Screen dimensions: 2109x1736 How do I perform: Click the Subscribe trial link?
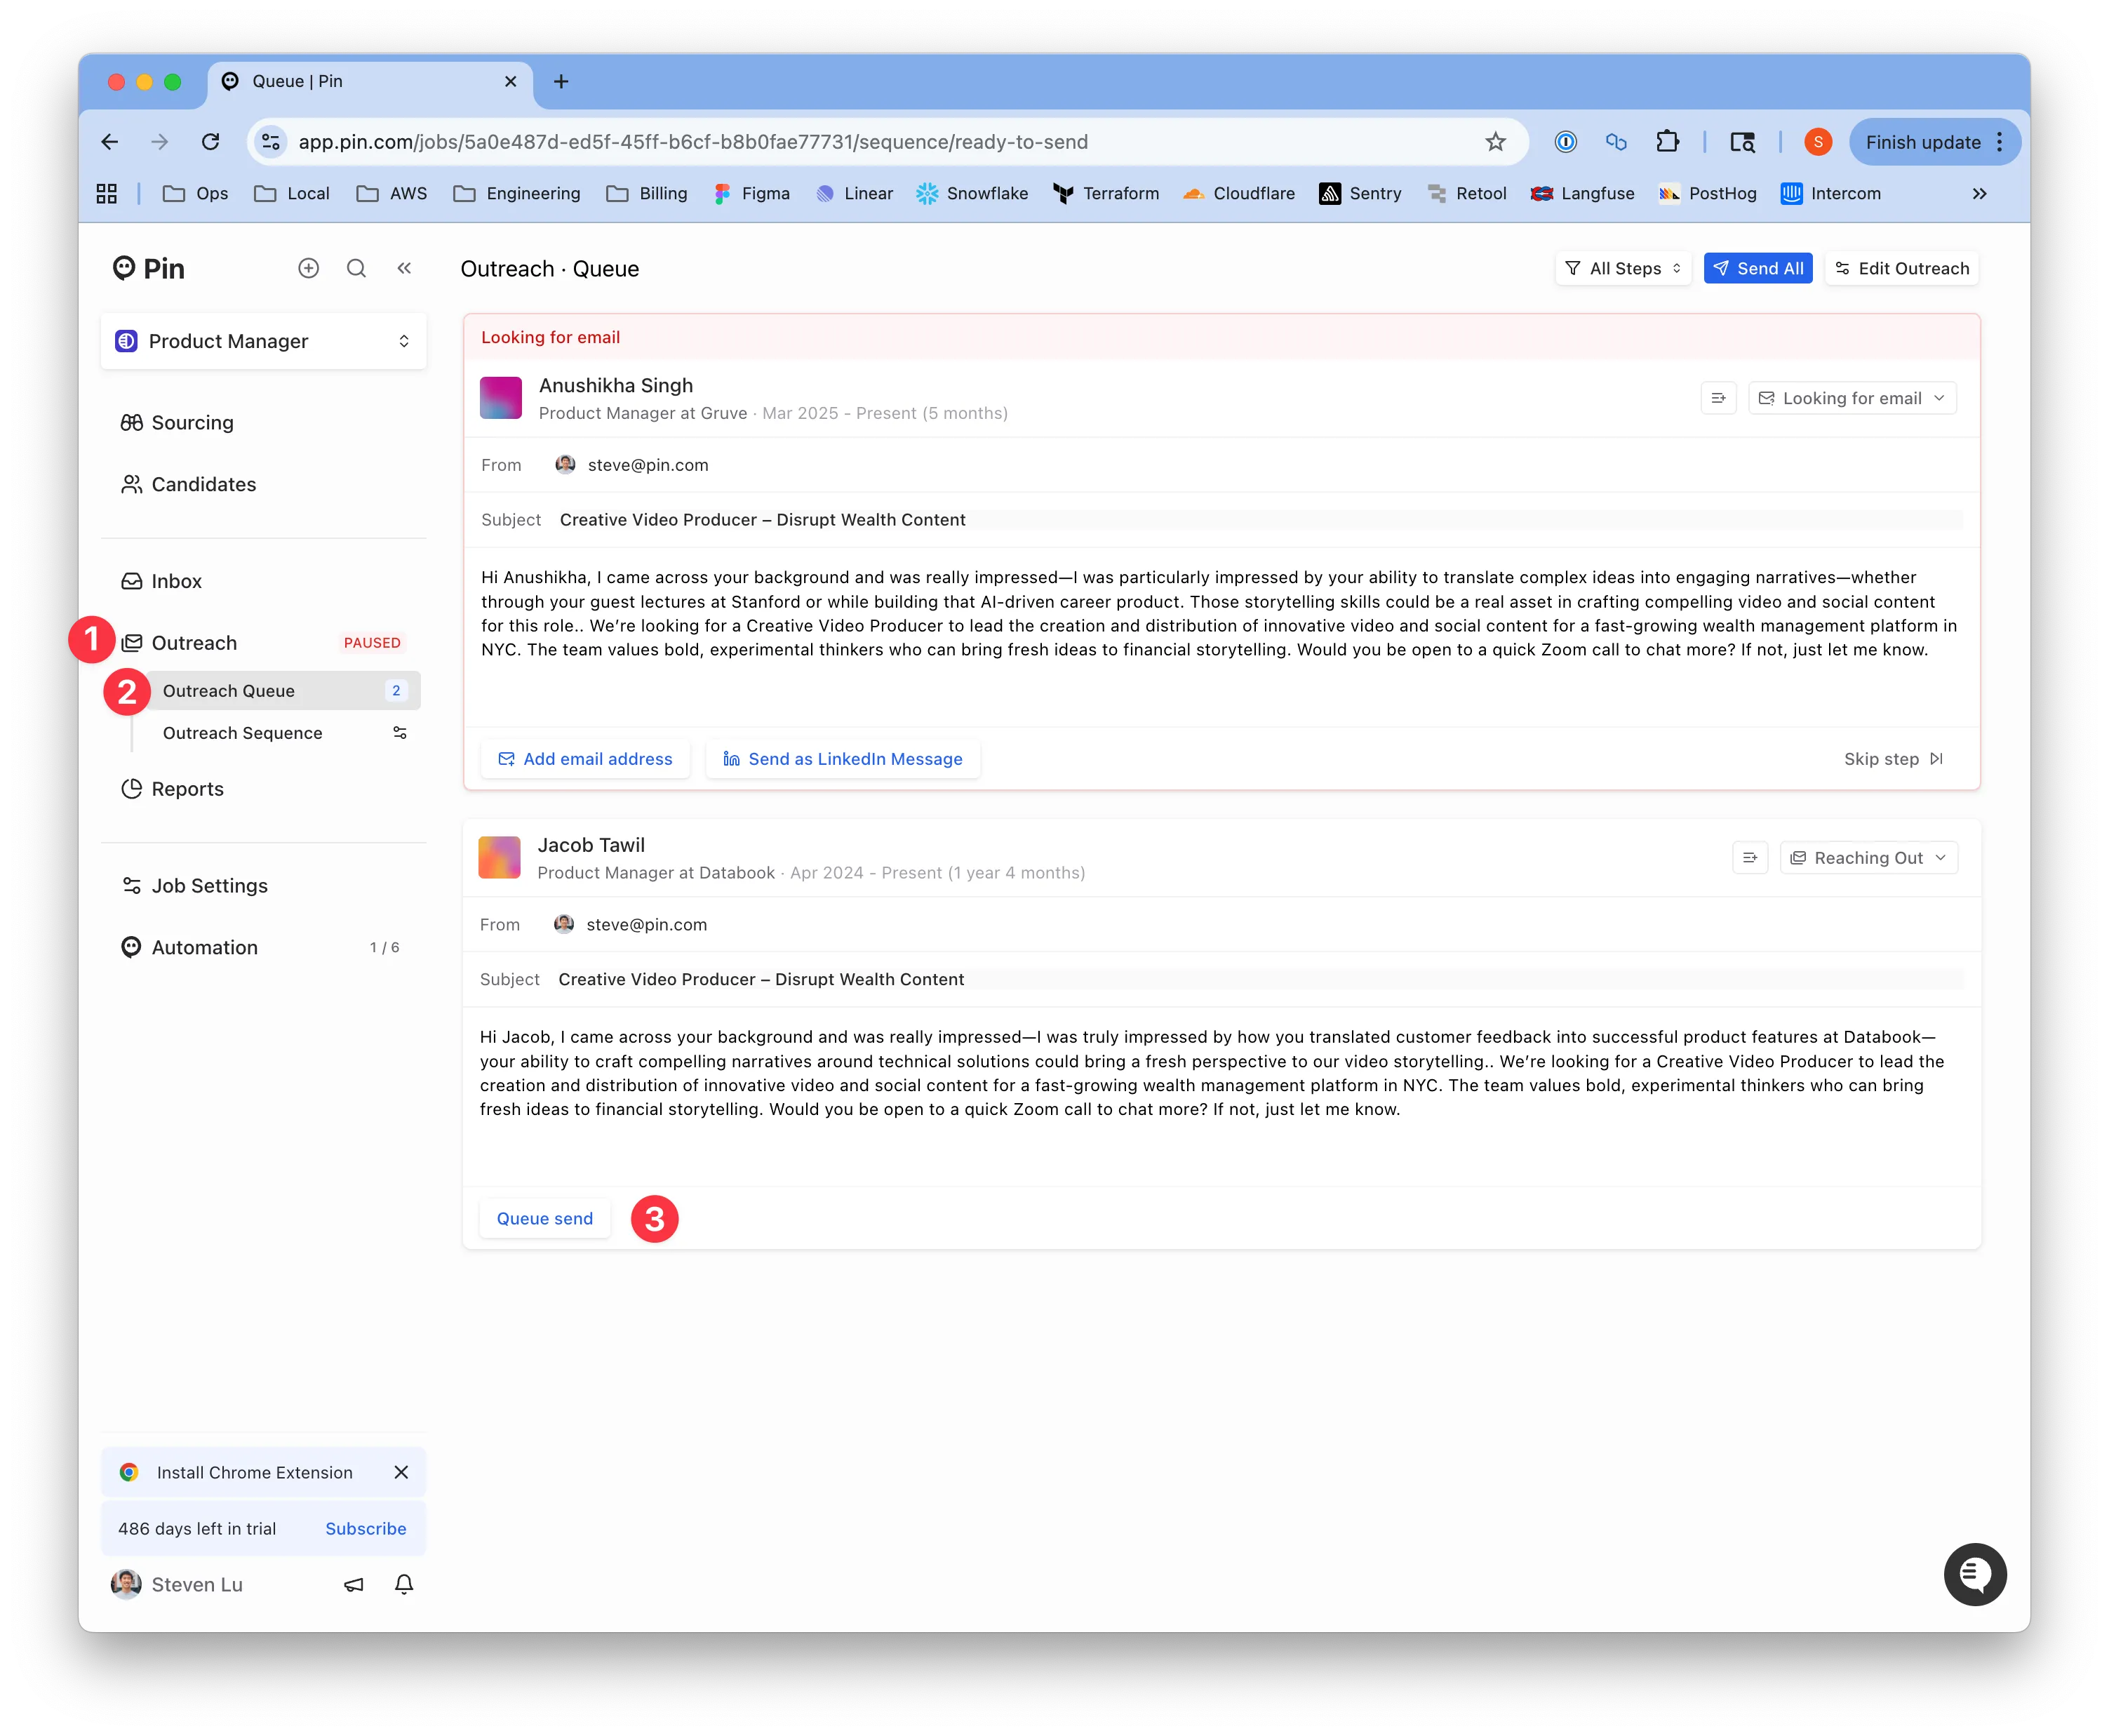click(365, 1528)
